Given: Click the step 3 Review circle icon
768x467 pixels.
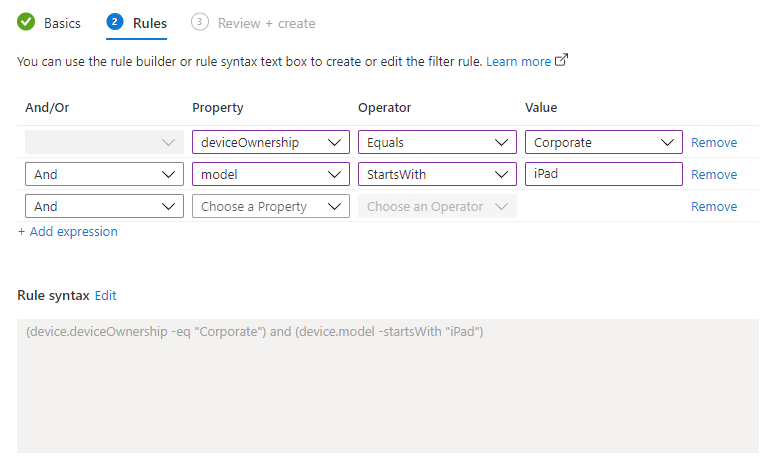Looking at the screenshot, I should (x=201, y=22).
